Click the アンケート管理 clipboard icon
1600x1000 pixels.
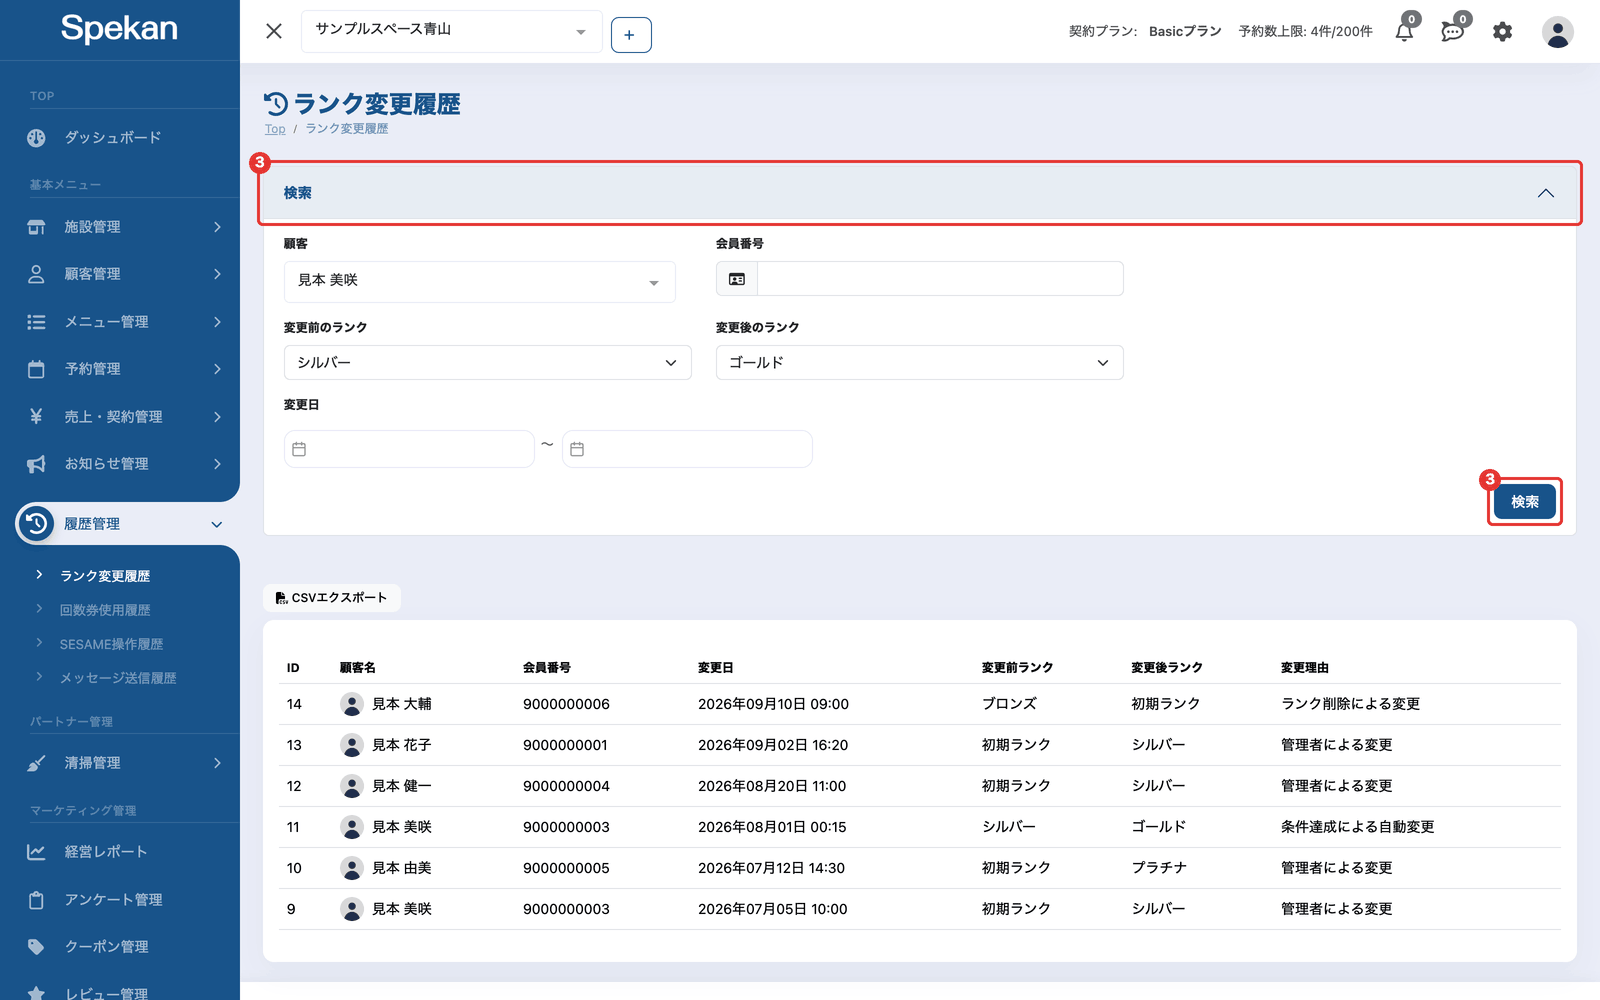click(x=36, y=900)
